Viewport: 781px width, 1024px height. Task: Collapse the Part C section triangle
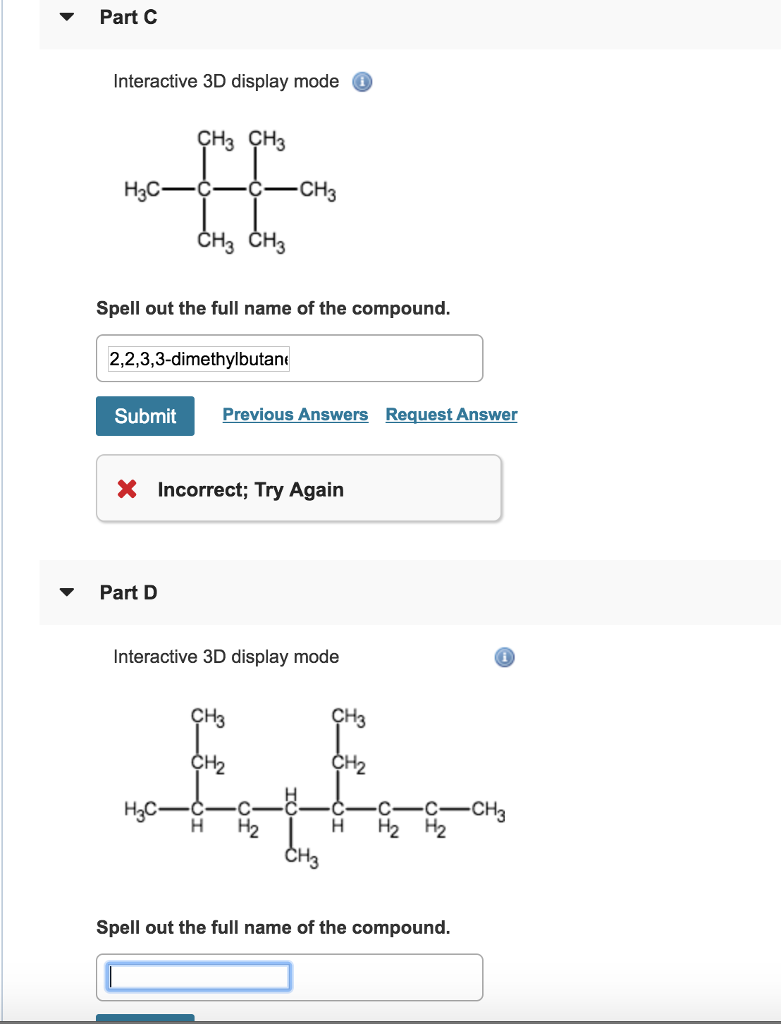coord(67,17)
